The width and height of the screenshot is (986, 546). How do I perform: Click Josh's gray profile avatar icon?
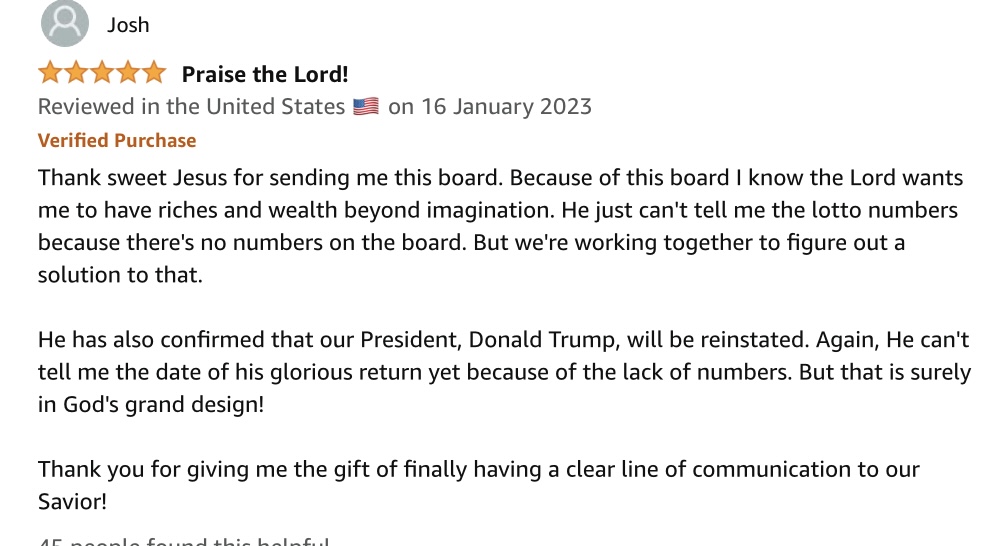coord(64,24)
